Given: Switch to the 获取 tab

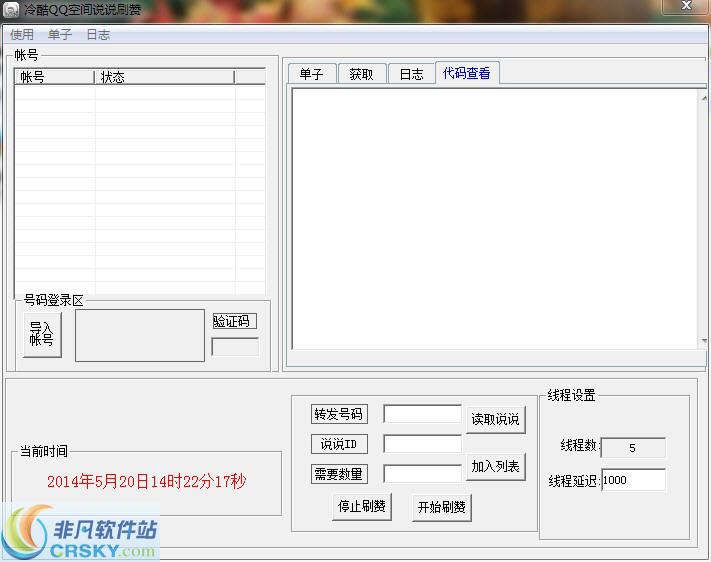Looking at the screenshot, I should pyautogui.click(x=361, y=74).
